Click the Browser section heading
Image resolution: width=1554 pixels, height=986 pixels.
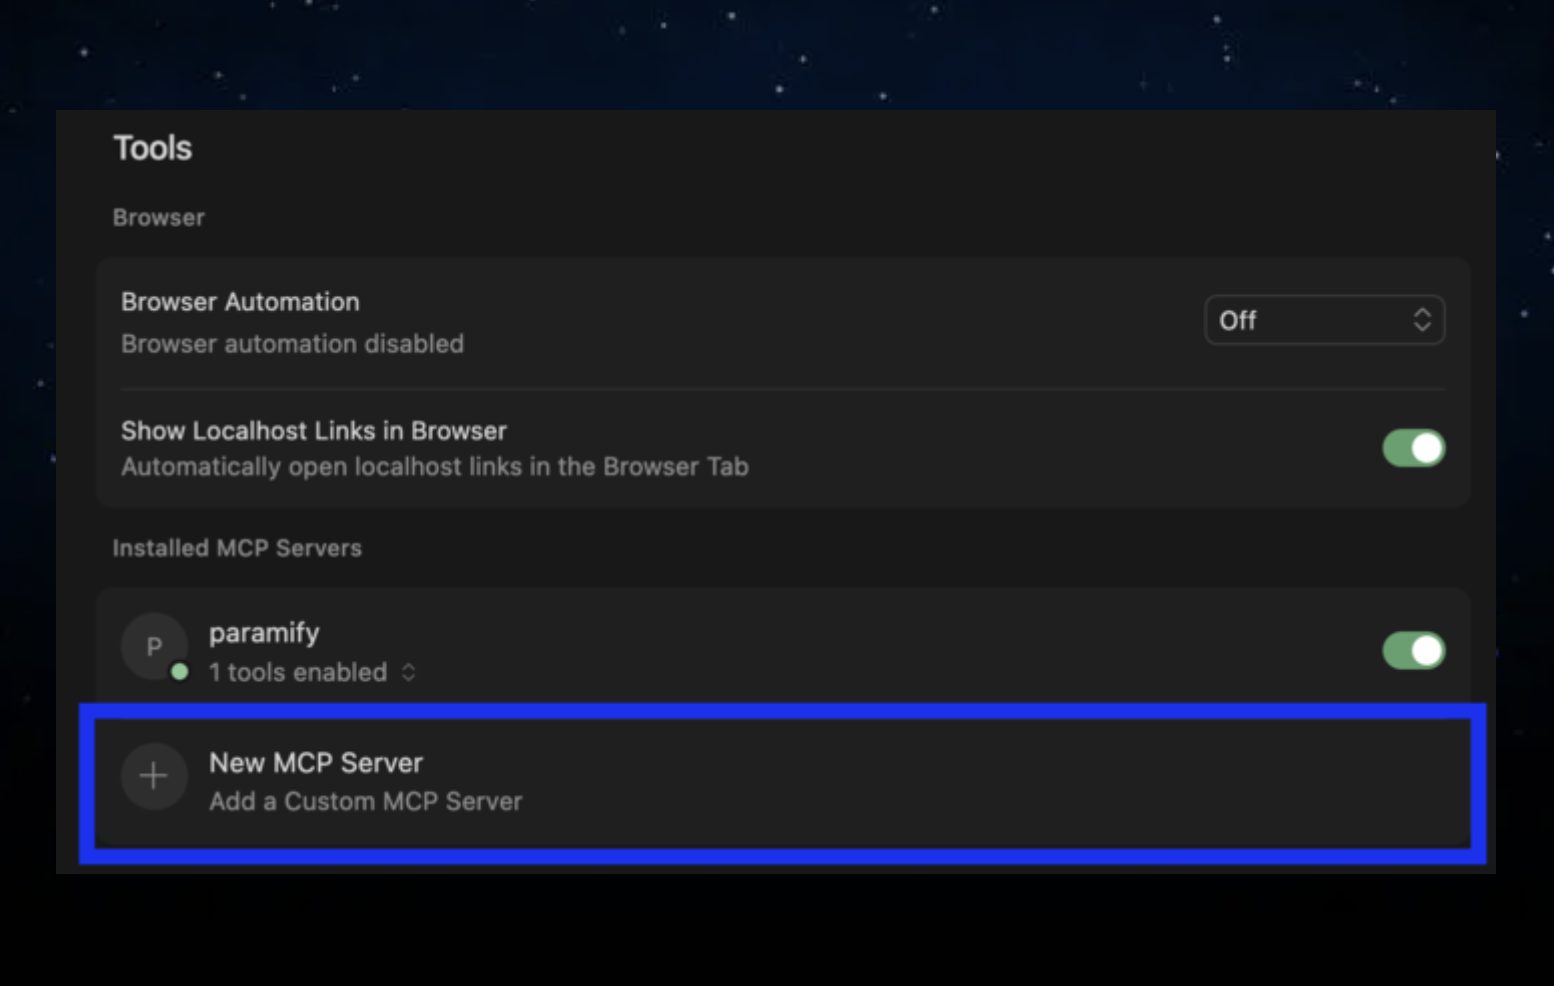[158, 217]
